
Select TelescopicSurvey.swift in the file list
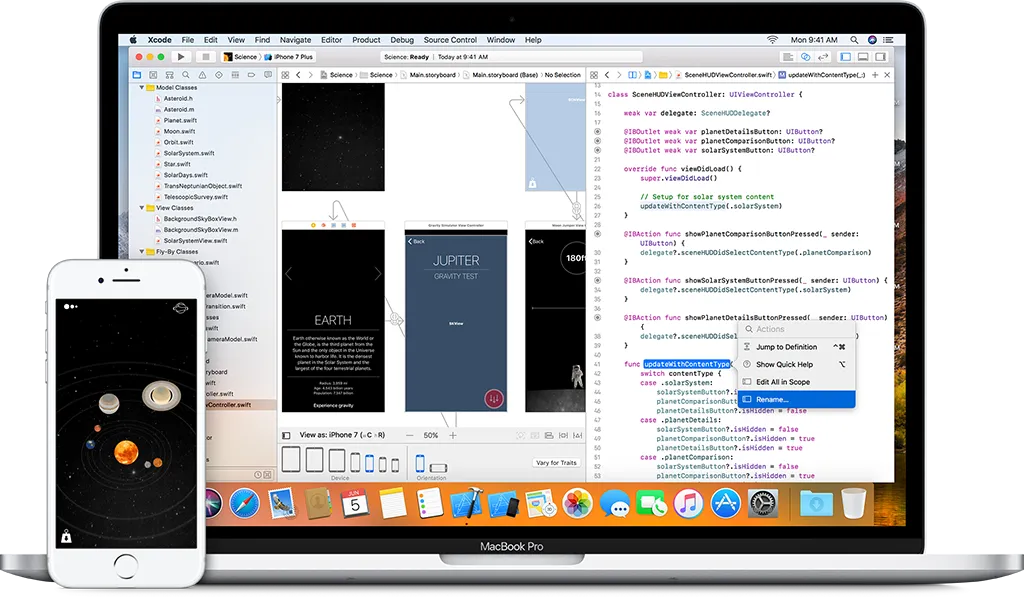coord(195,197)
